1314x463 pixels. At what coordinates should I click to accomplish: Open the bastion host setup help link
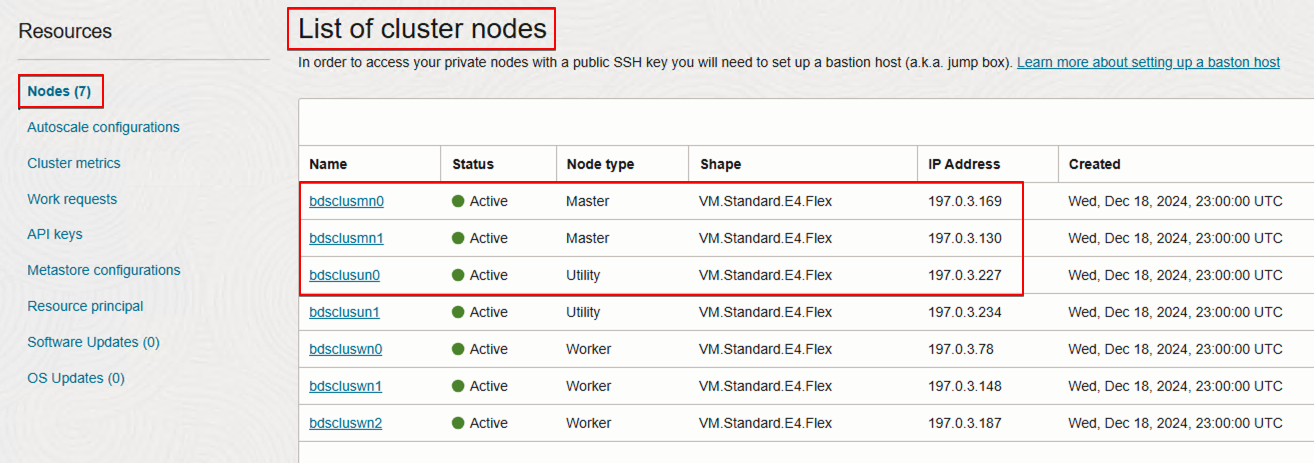pos(1148,62)
